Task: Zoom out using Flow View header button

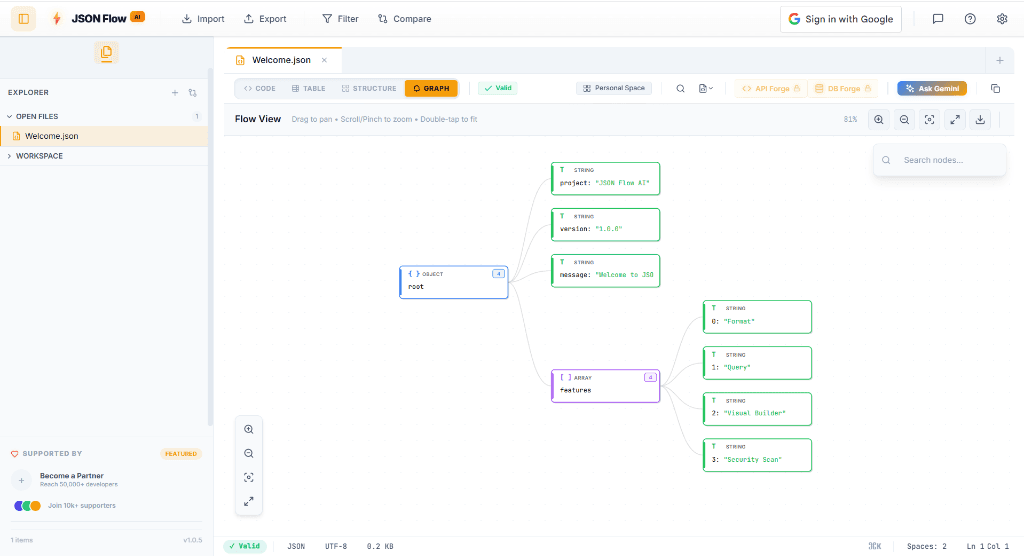Action: click(904, 120)
